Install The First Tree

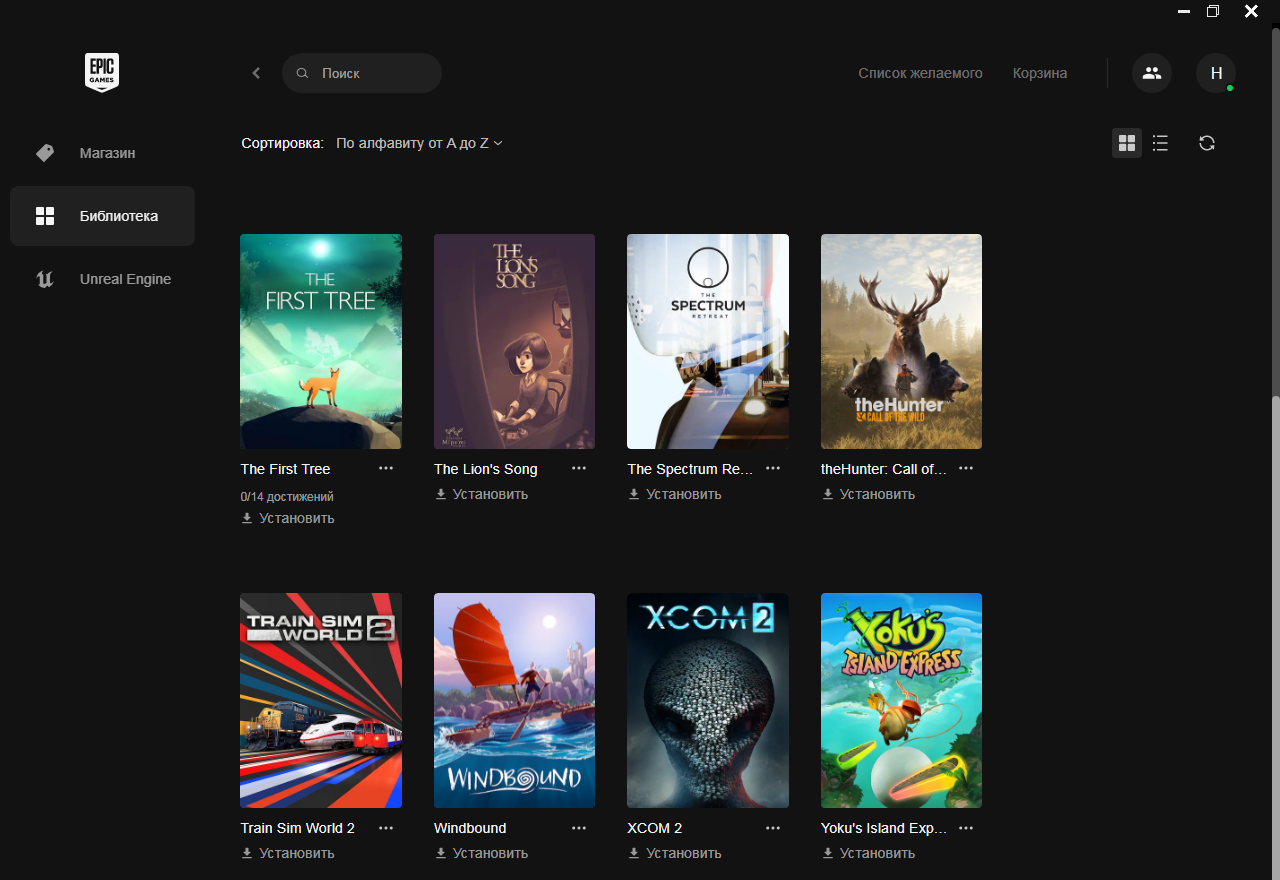point(288,518)
